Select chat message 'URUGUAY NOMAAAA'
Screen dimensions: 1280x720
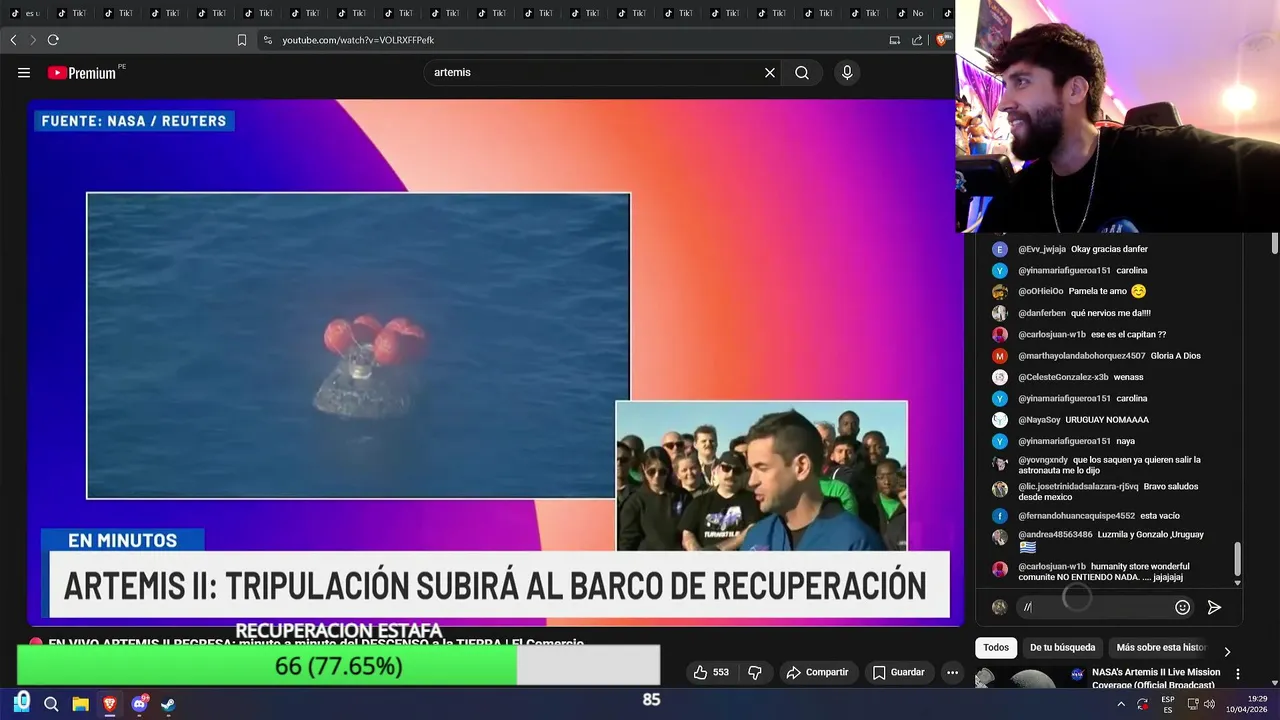[x=1107, y=420]
